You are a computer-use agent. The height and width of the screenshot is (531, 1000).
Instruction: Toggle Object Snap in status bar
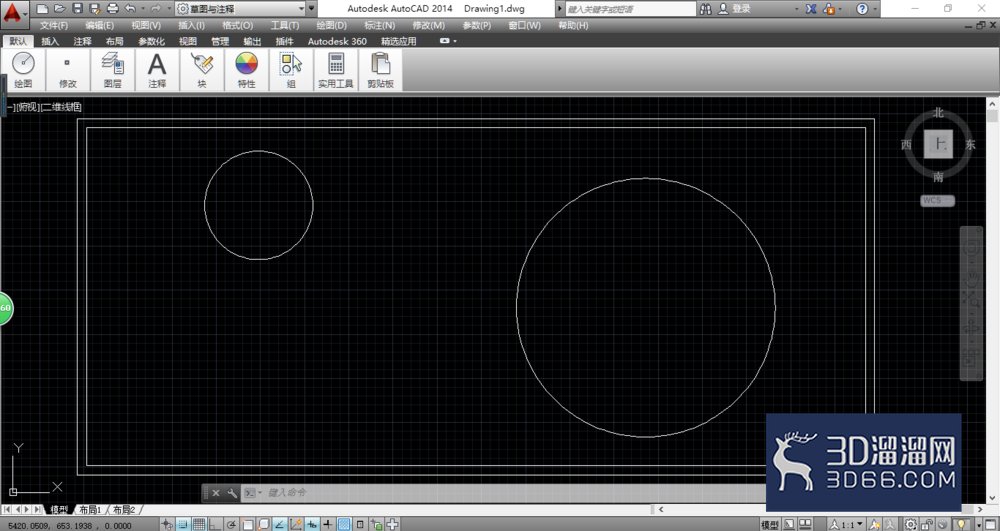coord(247,524)
